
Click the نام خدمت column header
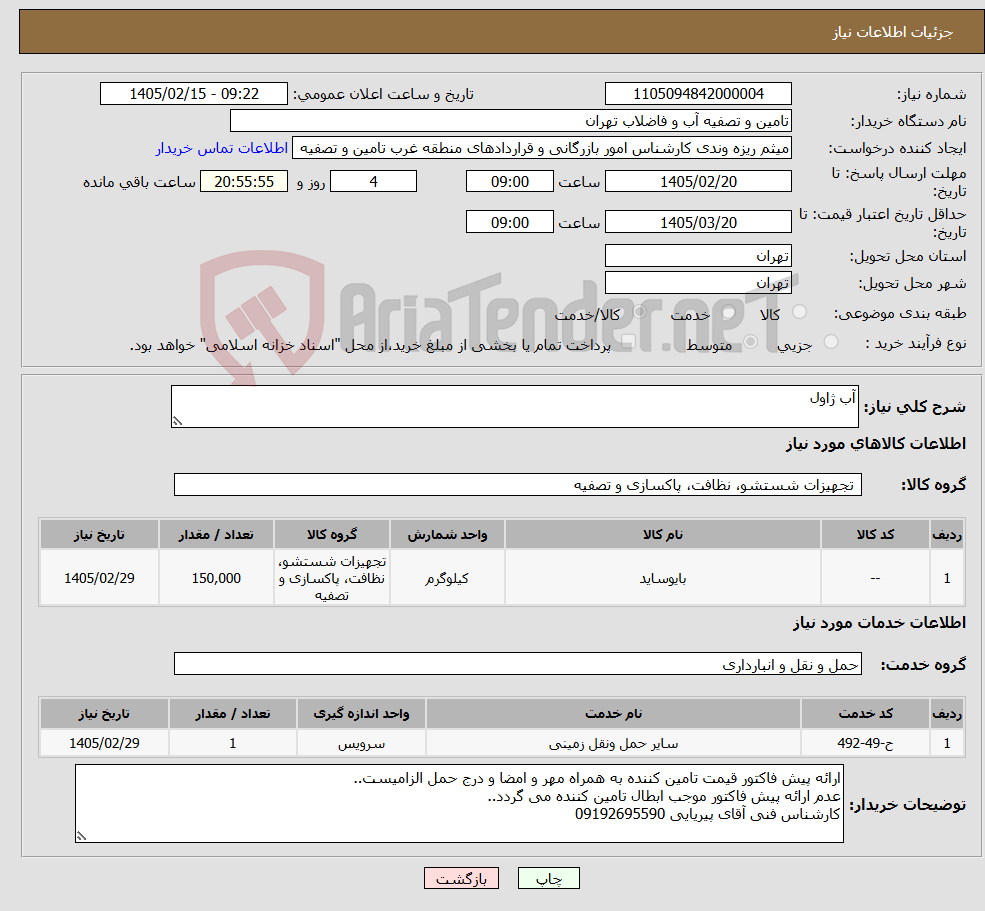coord(613,714)
